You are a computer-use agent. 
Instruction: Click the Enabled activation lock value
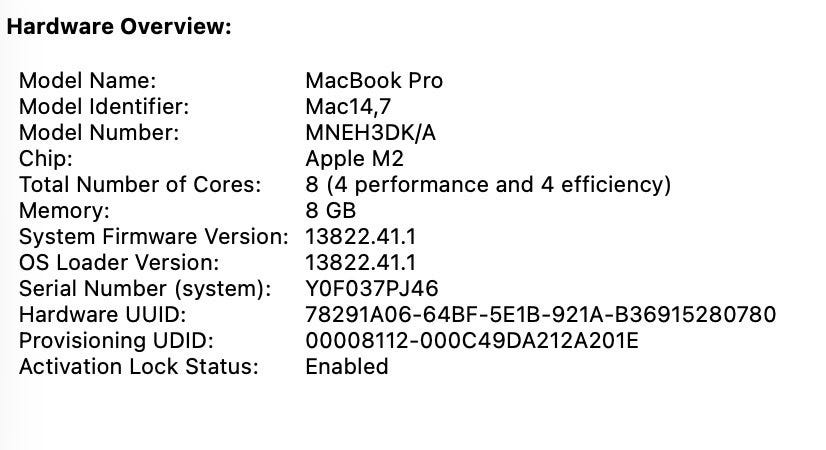coord(346,367)
